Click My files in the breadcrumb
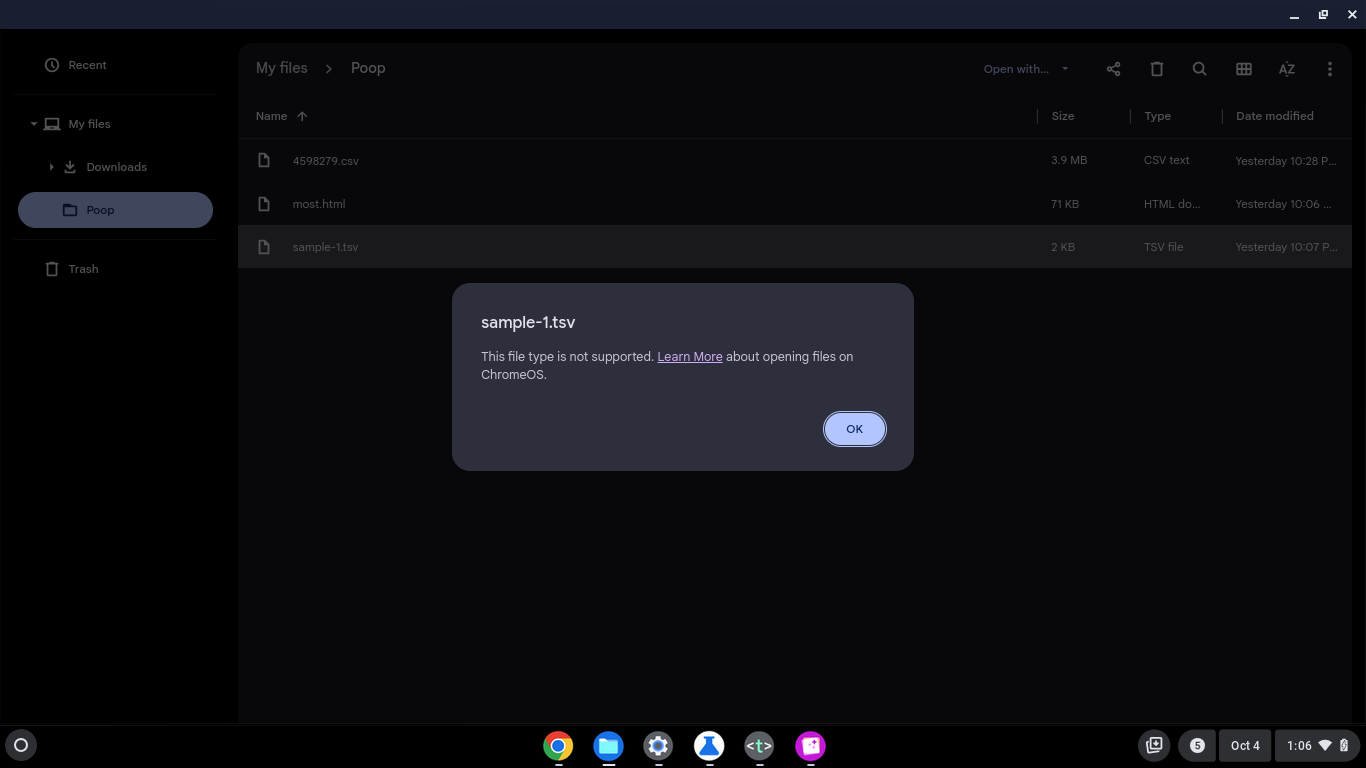This screenshot has height=768, width=1366. pyautogui.click(x=281, y=68)
